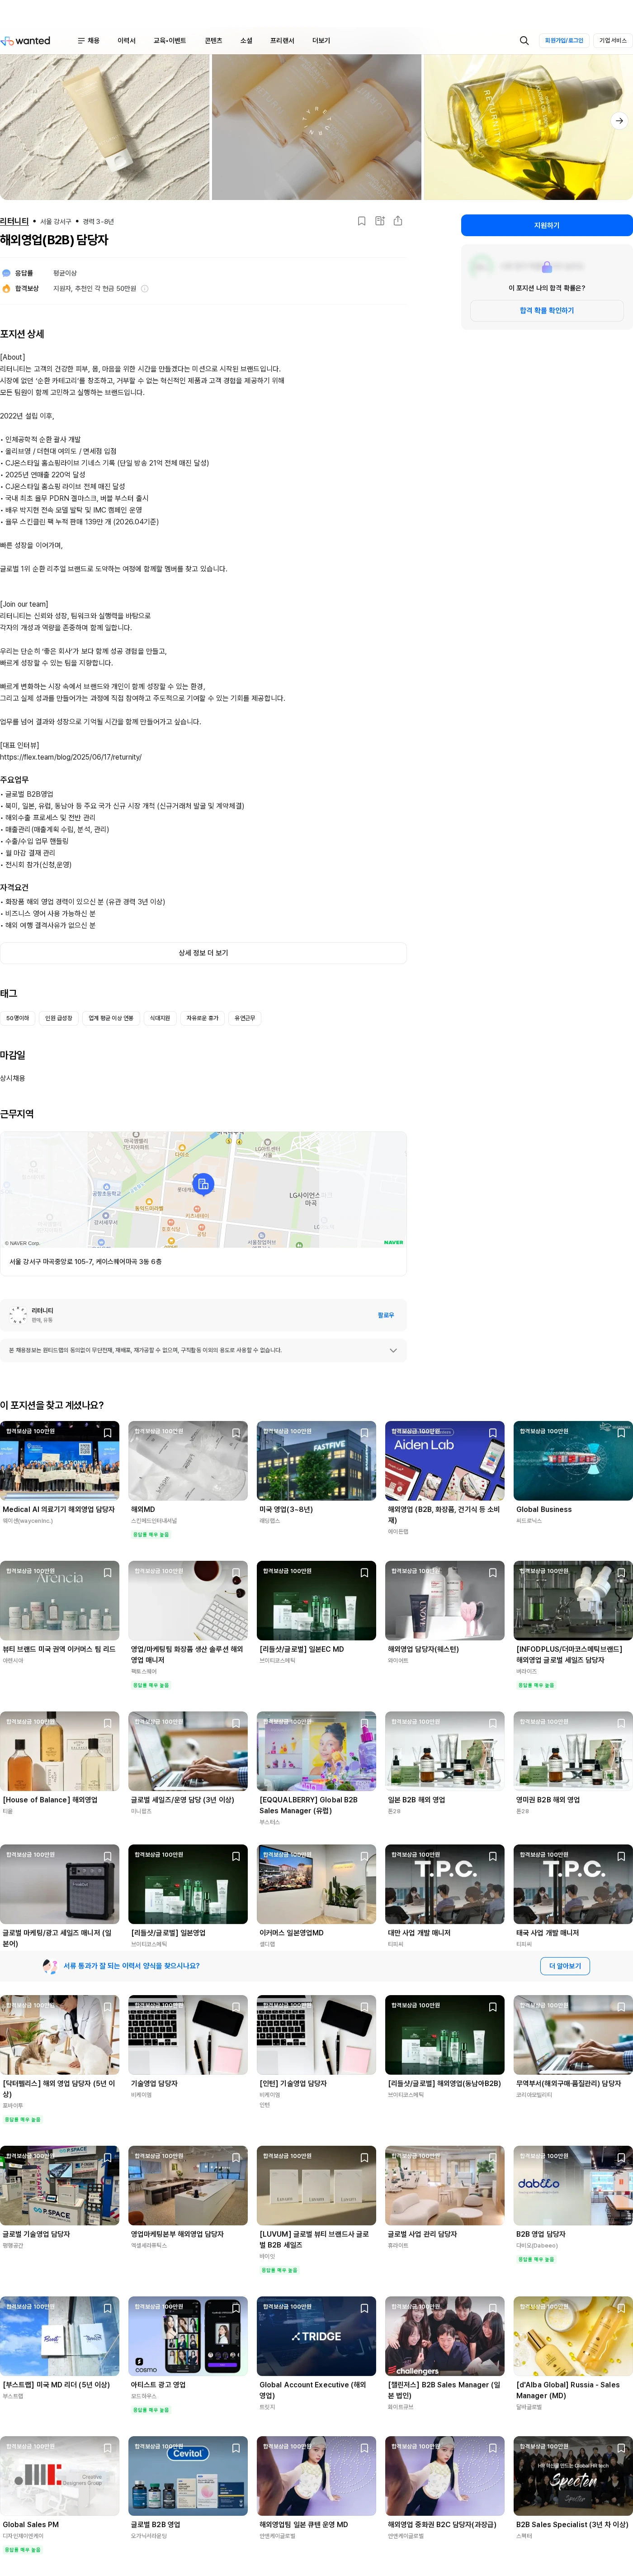Open the flex.team interview blog link
The image size is (633, 2576).
[x=71, y=757]
